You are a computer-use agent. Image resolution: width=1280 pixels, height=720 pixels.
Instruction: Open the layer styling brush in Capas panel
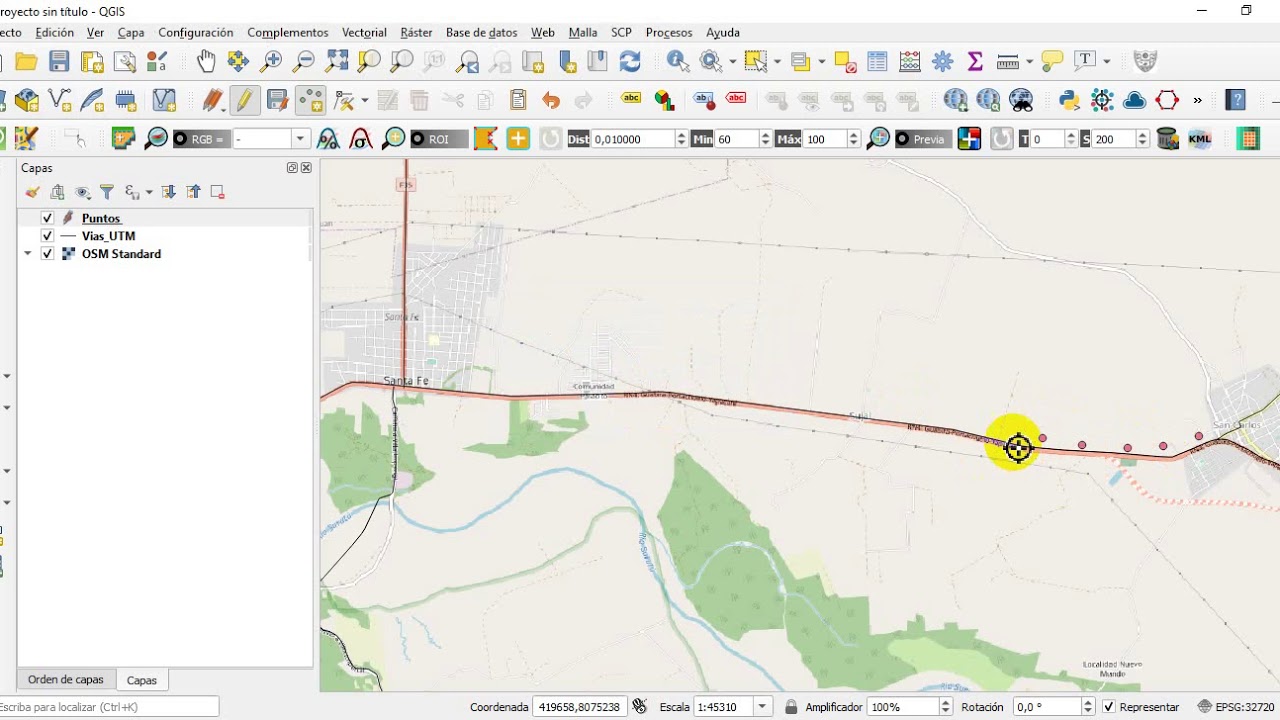(32, 192)
